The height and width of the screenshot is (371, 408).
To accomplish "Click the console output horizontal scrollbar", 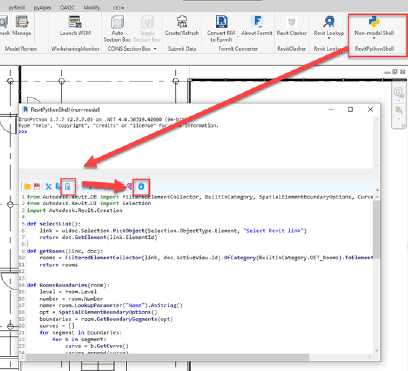I will [x=196, y=172].
